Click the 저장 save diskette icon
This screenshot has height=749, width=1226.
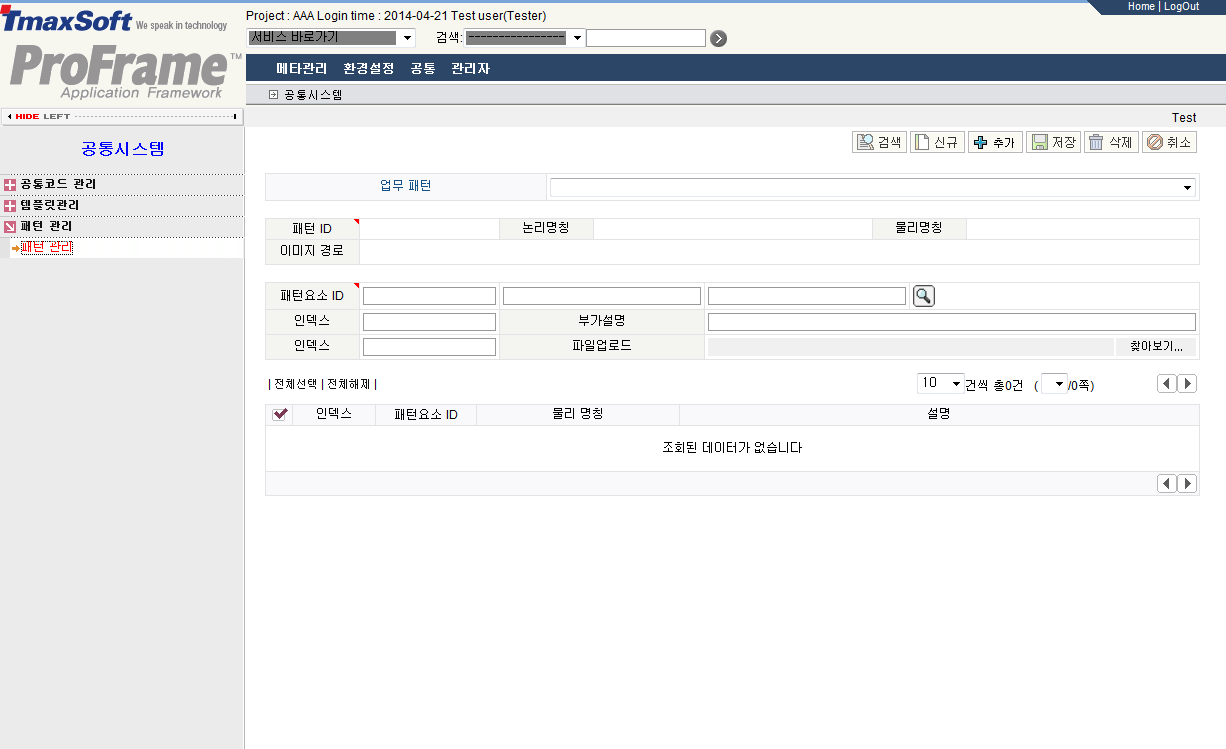[x=1053, y=141]
